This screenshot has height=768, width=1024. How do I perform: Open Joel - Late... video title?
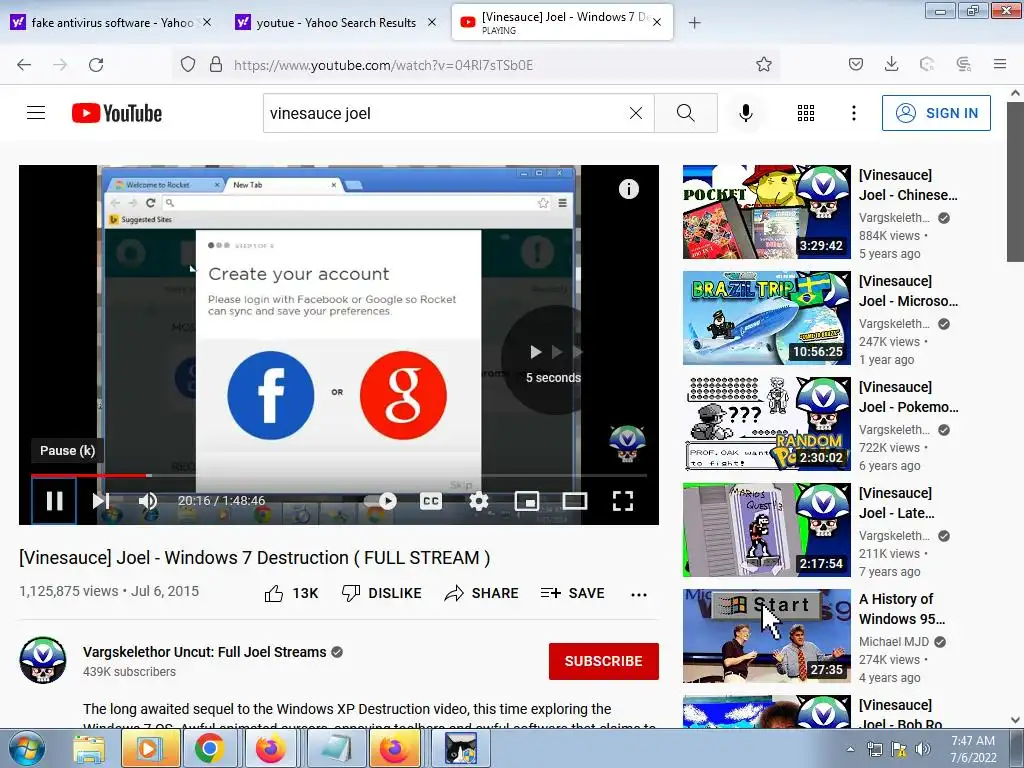897,503
